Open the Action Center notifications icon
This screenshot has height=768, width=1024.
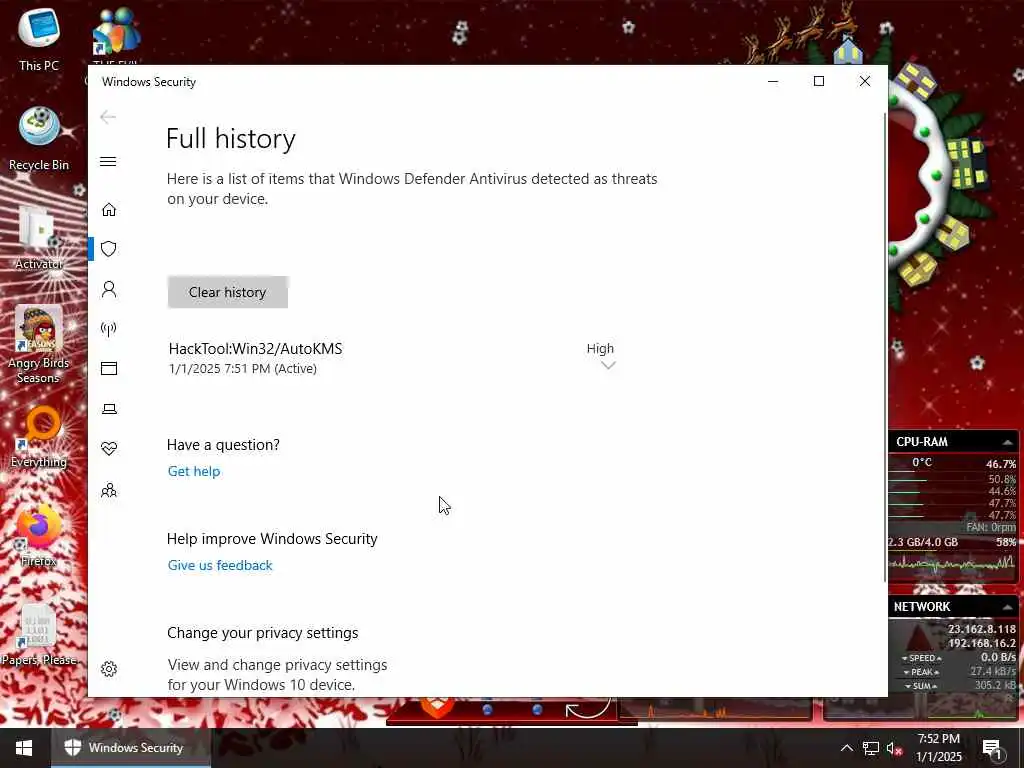click(x=992, y=748)
